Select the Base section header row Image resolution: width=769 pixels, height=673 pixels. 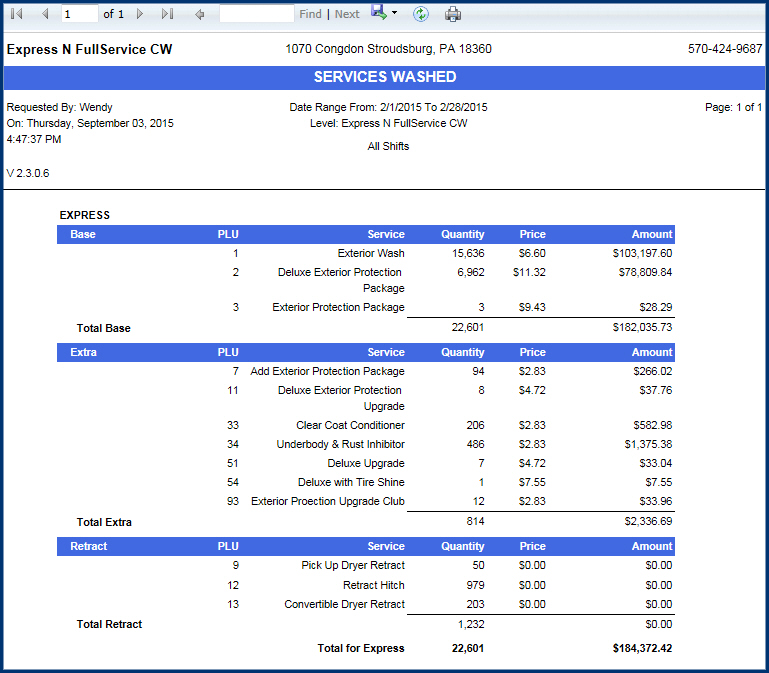366,234
